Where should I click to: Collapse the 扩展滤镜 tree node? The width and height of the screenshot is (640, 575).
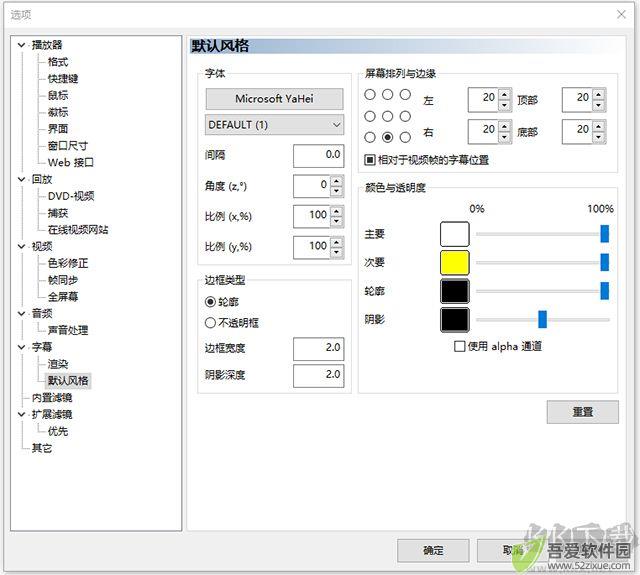tap(21, 414)
